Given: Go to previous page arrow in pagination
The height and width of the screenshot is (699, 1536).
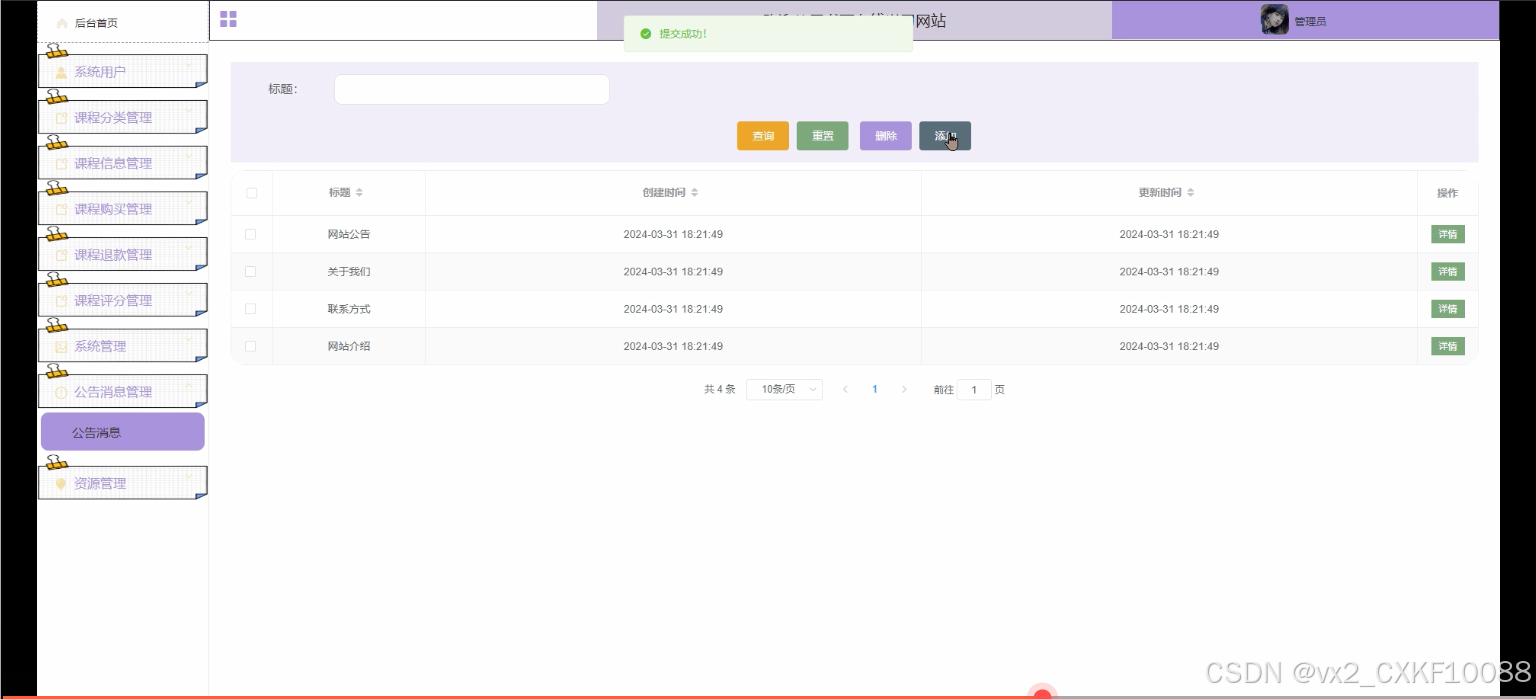Looking at the screenshot, I should [x=845, y=390].
